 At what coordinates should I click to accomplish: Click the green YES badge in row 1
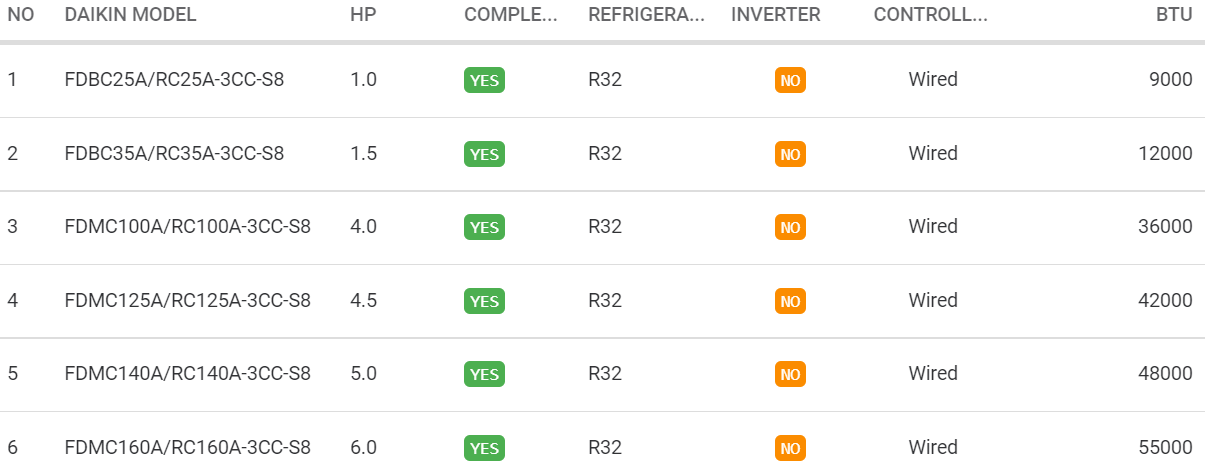484,80
